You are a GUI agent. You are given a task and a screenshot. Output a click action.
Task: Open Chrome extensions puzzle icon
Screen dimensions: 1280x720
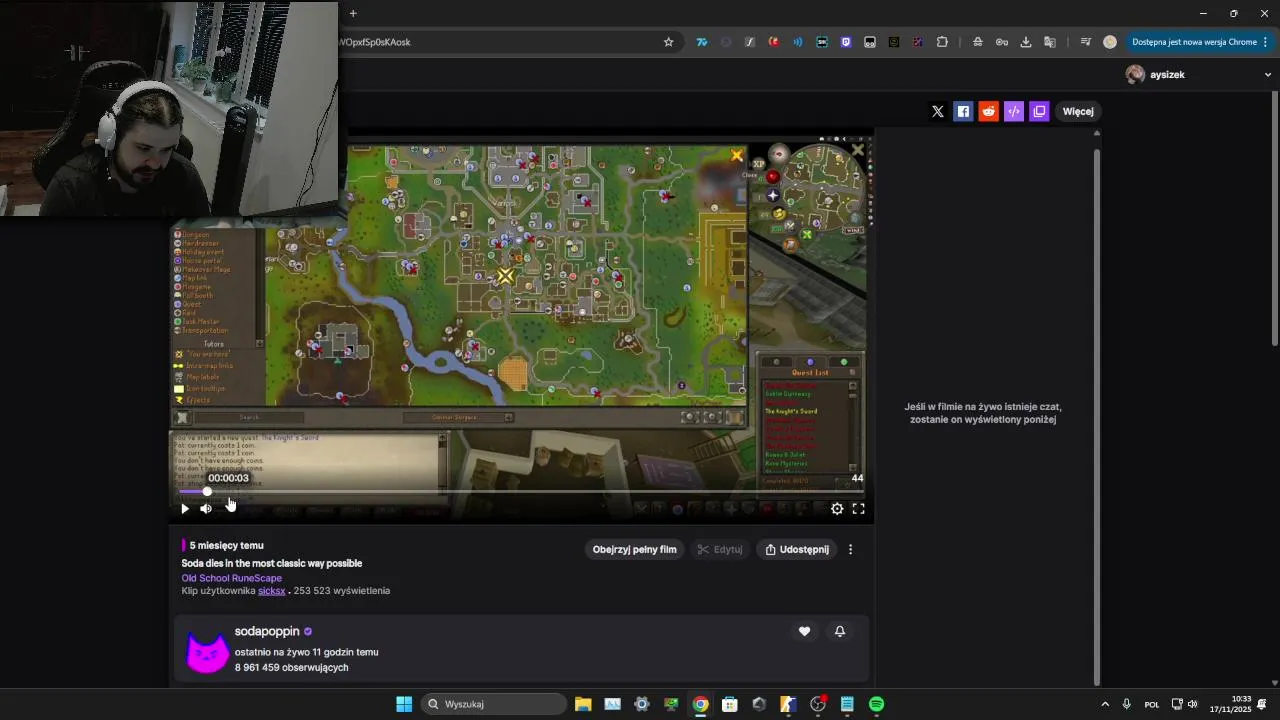[x=942, y=42]
